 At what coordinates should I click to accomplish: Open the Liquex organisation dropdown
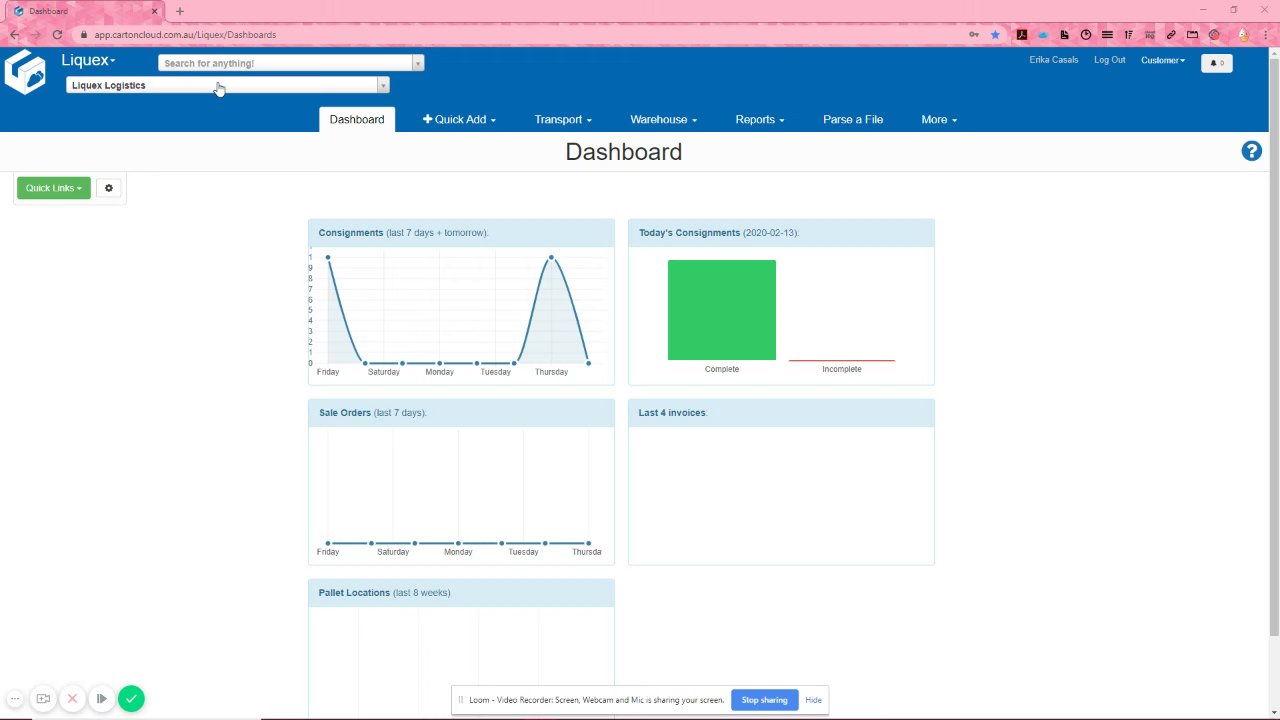[88, 60]
